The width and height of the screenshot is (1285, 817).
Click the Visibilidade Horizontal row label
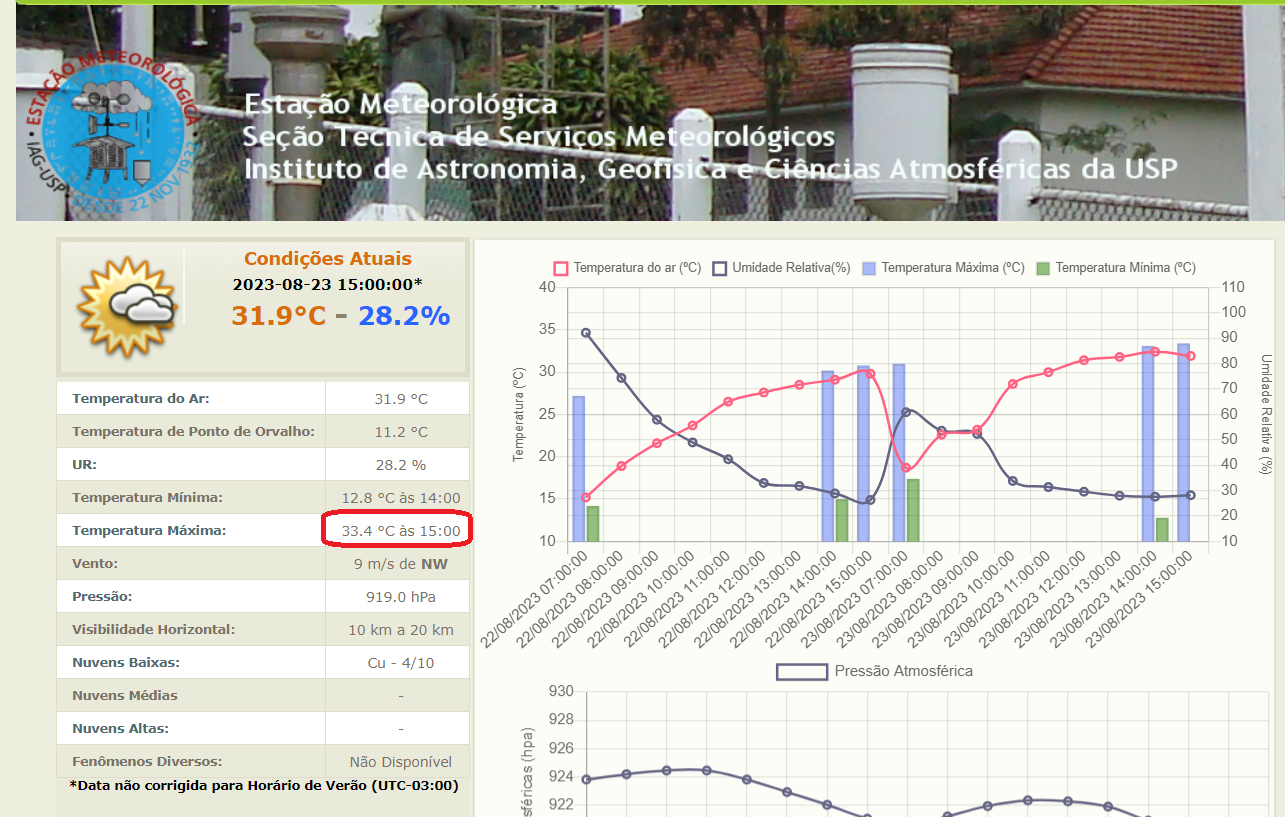(x=153, y=630)
